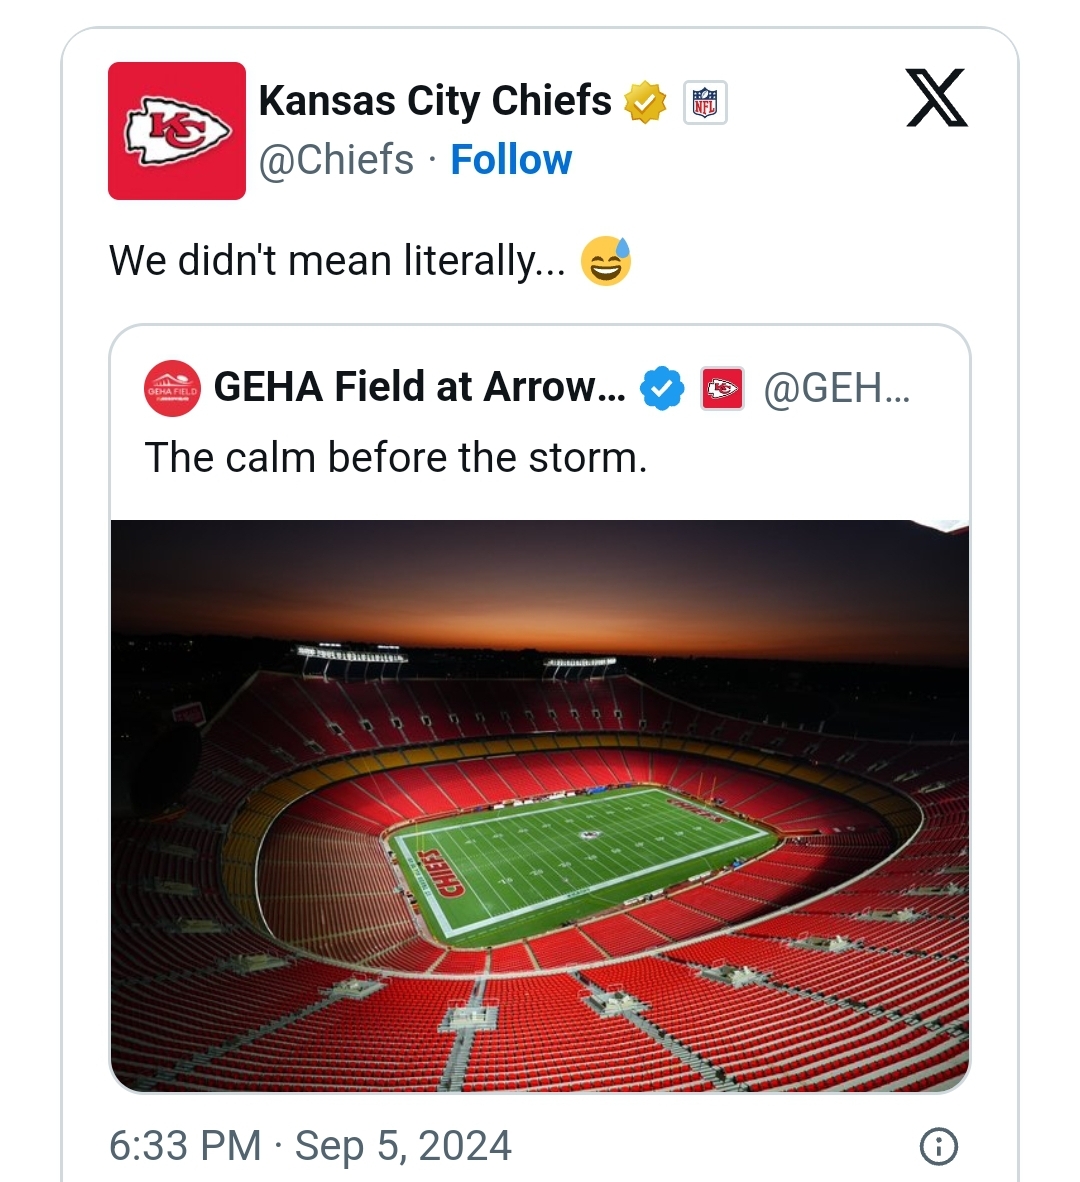Screen dimensions: 1080x1182
Task: Open the 6:33 PM · Sep 5, 2024 timestamp
Action: 311,1146
